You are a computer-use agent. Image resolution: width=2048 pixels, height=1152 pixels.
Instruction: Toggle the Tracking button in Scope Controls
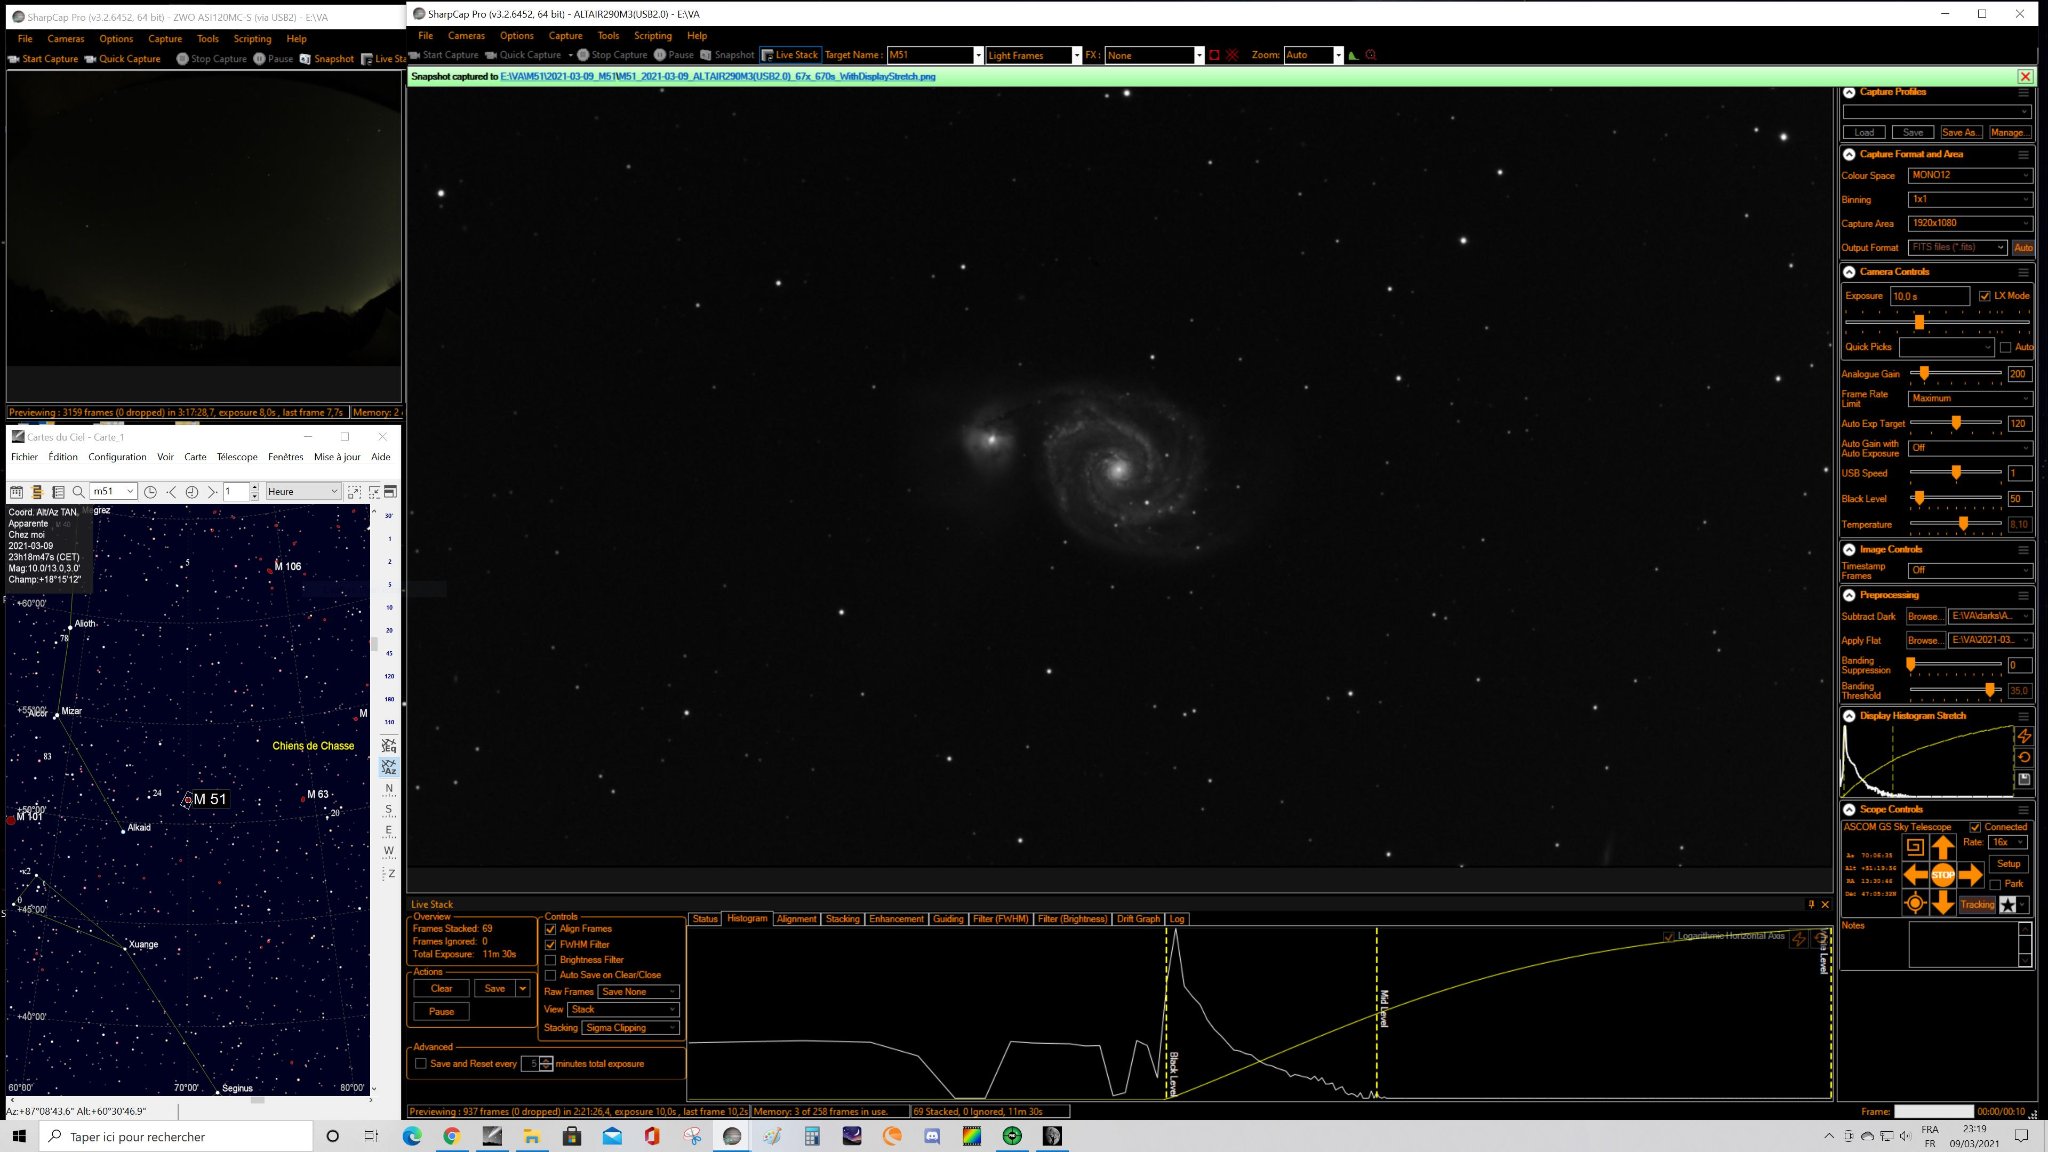(1977, 904)
